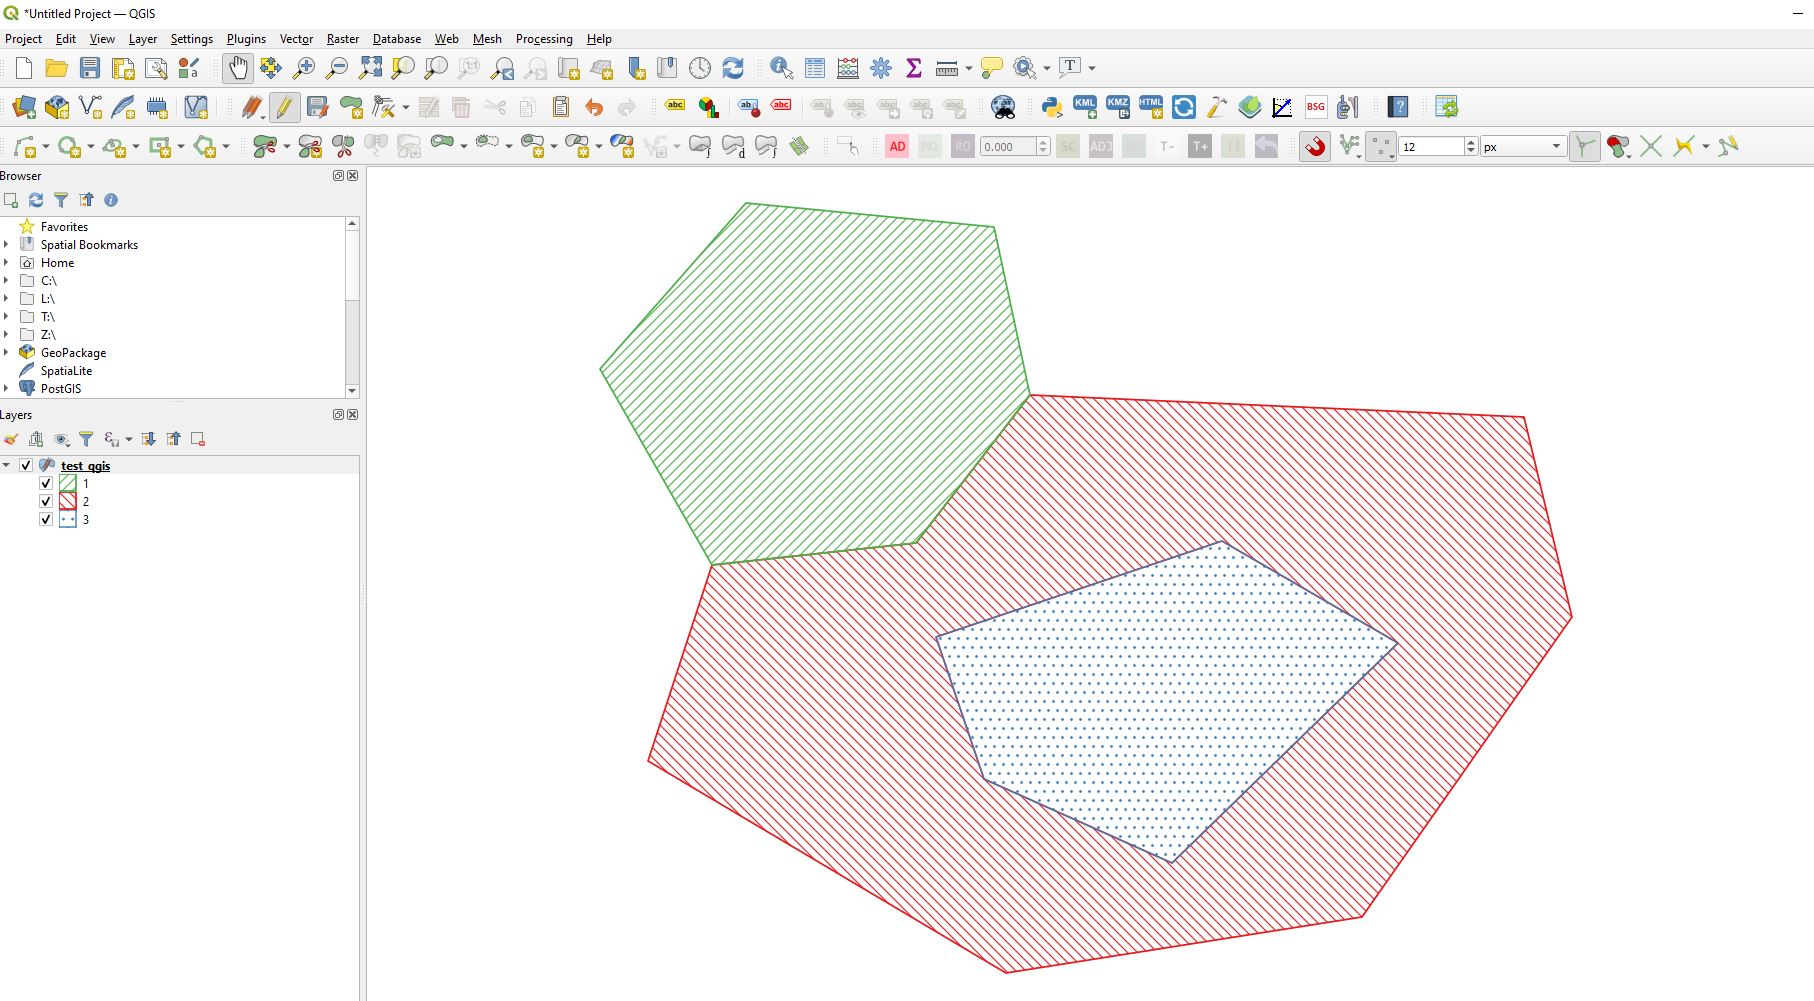The width and height of the screenshot is (1814, 1001).
Task: Expand the GeoPackage item in the Browser
Action: tap(7, 352)
